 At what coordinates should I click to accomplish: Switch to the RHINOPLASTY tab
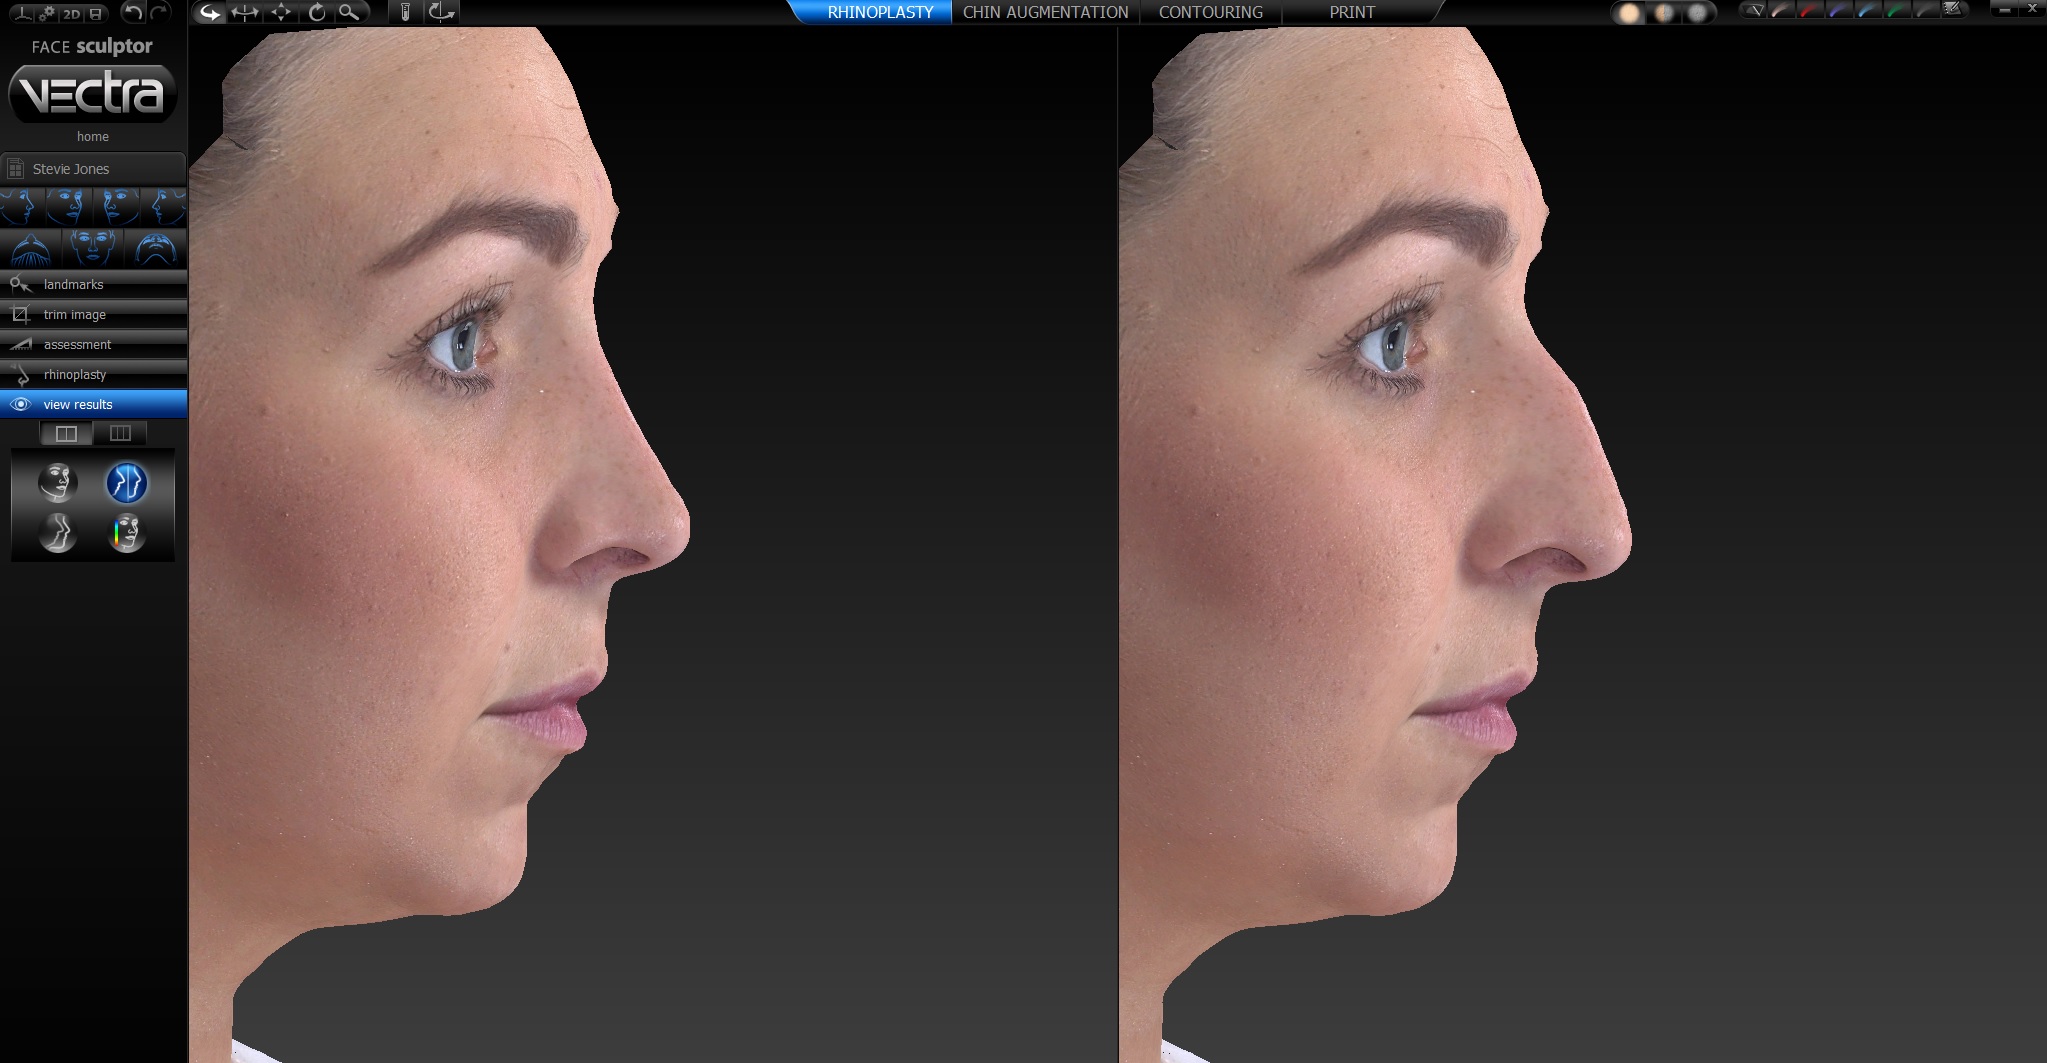[878, 12]
